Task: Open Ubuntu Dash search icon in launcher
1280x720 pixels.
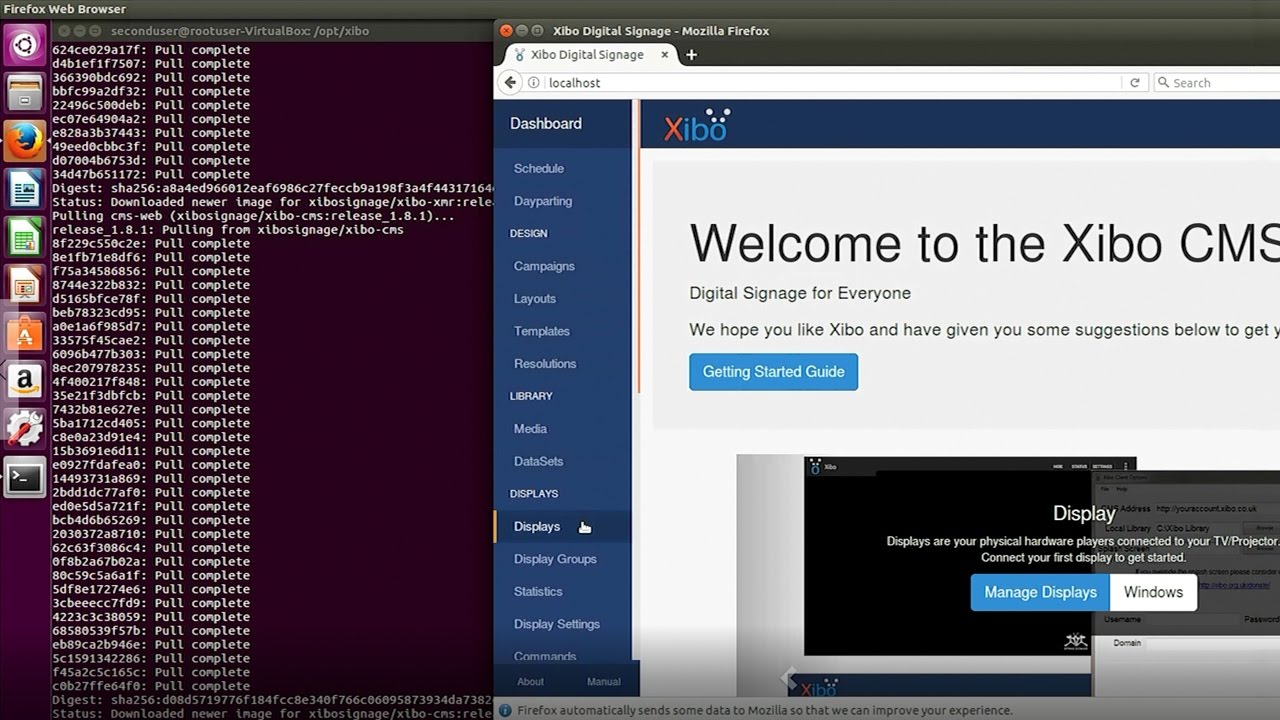Action: point(25,44)
